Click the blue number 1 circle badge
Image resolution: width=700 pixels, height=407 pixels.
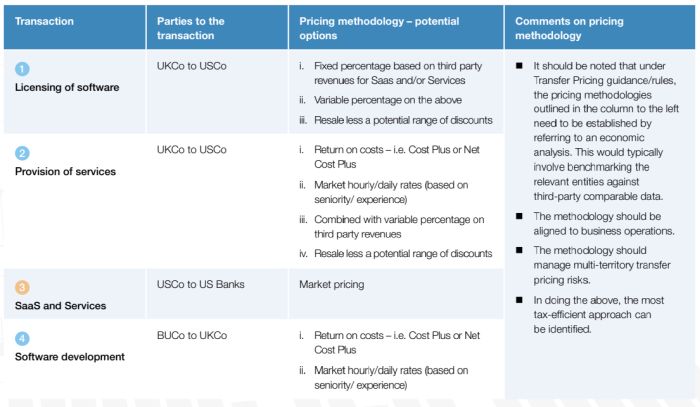(x=21, y=68)
